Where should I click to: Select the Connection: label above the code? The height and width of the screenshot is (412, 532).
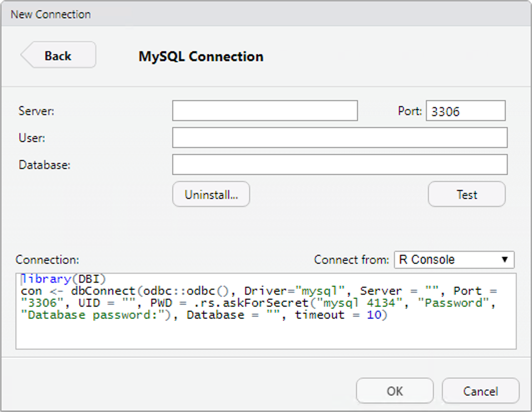(x=47, y=260)
